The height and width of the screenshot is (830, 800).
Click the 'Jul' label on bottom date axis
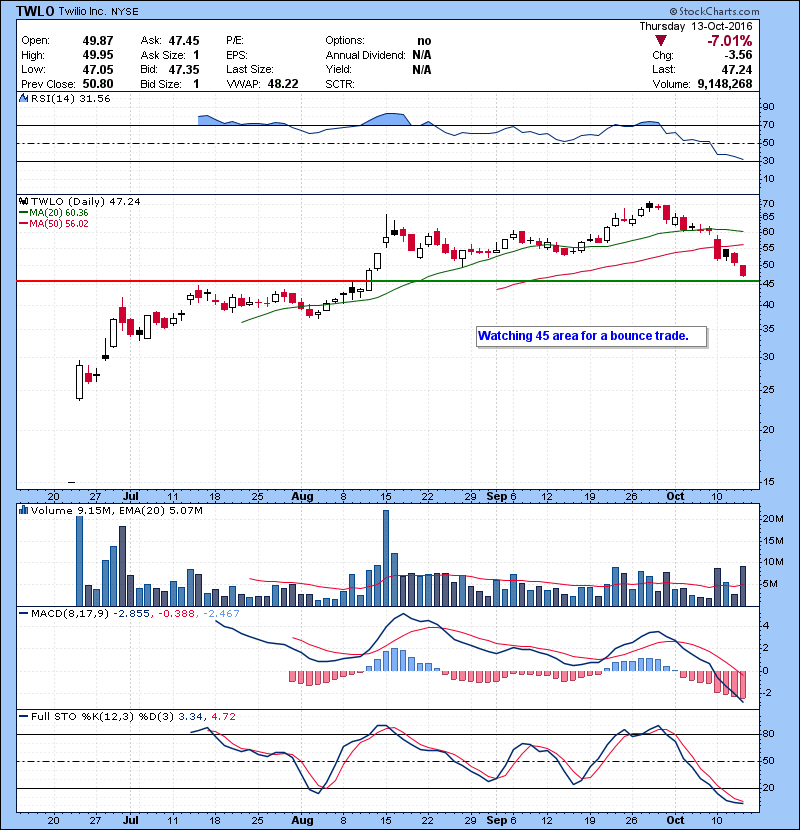coord(130,820)
